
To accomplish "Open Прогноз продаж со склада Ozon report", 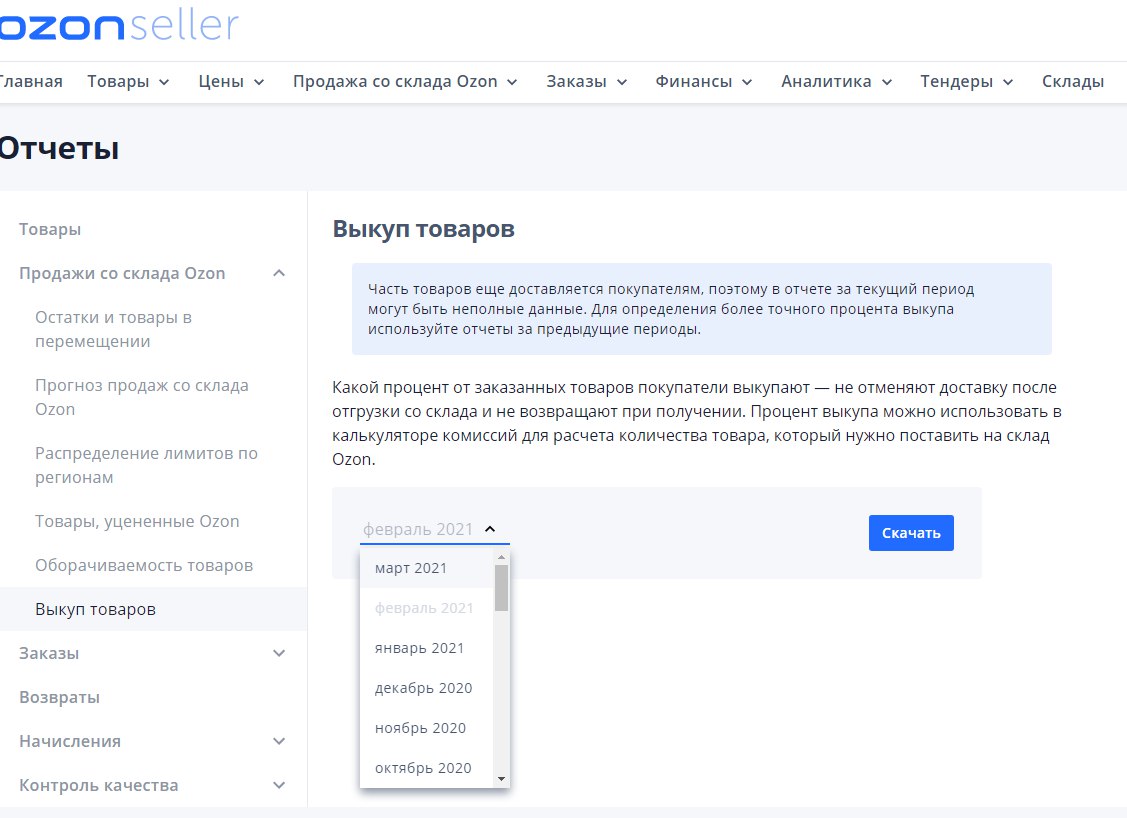I will tap(142, 397).
